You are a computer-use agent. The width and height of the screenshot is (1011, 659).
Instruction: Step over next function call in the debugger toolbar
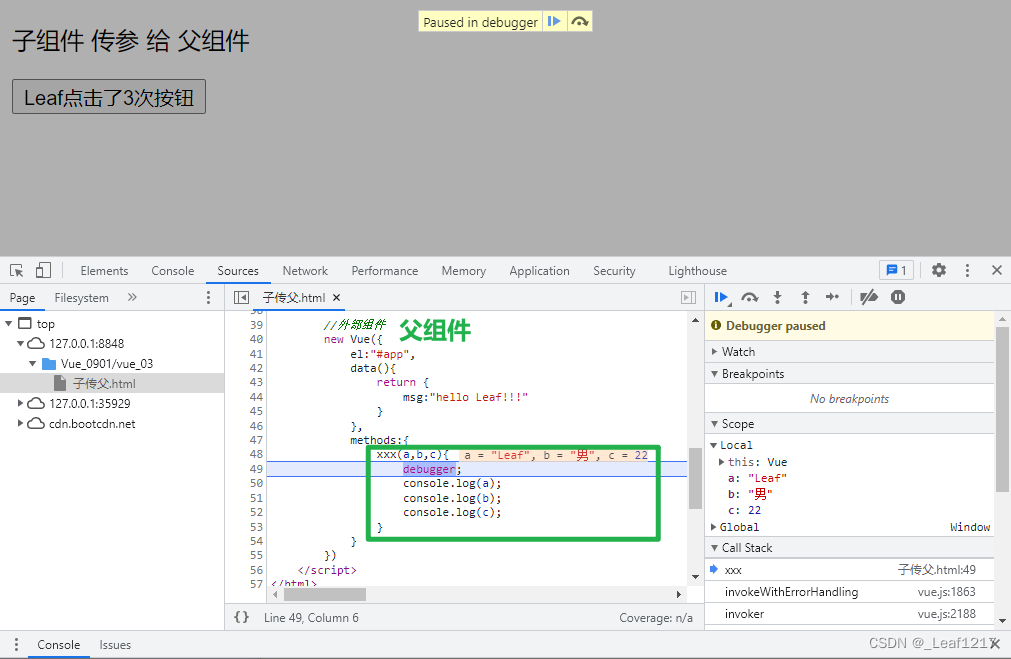coord(749,297)
